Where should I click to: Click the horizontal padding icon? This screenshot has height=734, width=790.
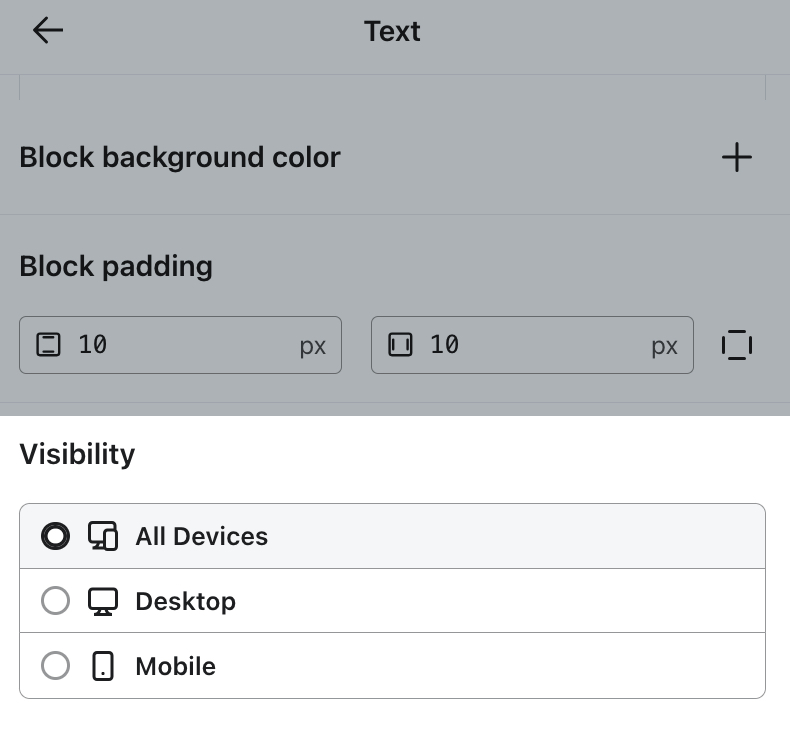click(x=400, y=345)
